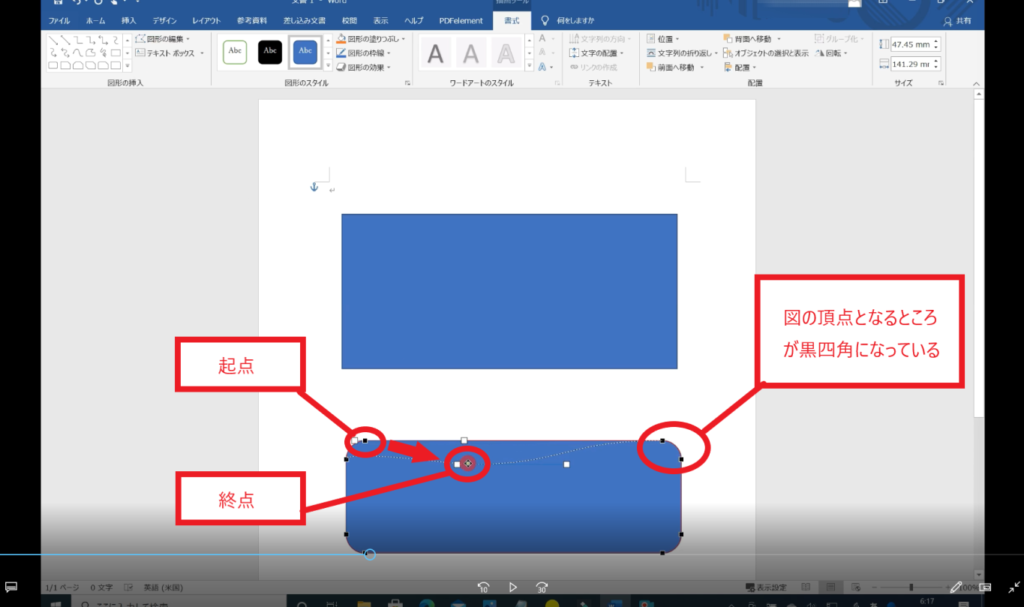Viewport: 1024px width, 607px height.
Task: Open 図形の塗りつぶし (shape fill) menu
Action: (368, 39)
